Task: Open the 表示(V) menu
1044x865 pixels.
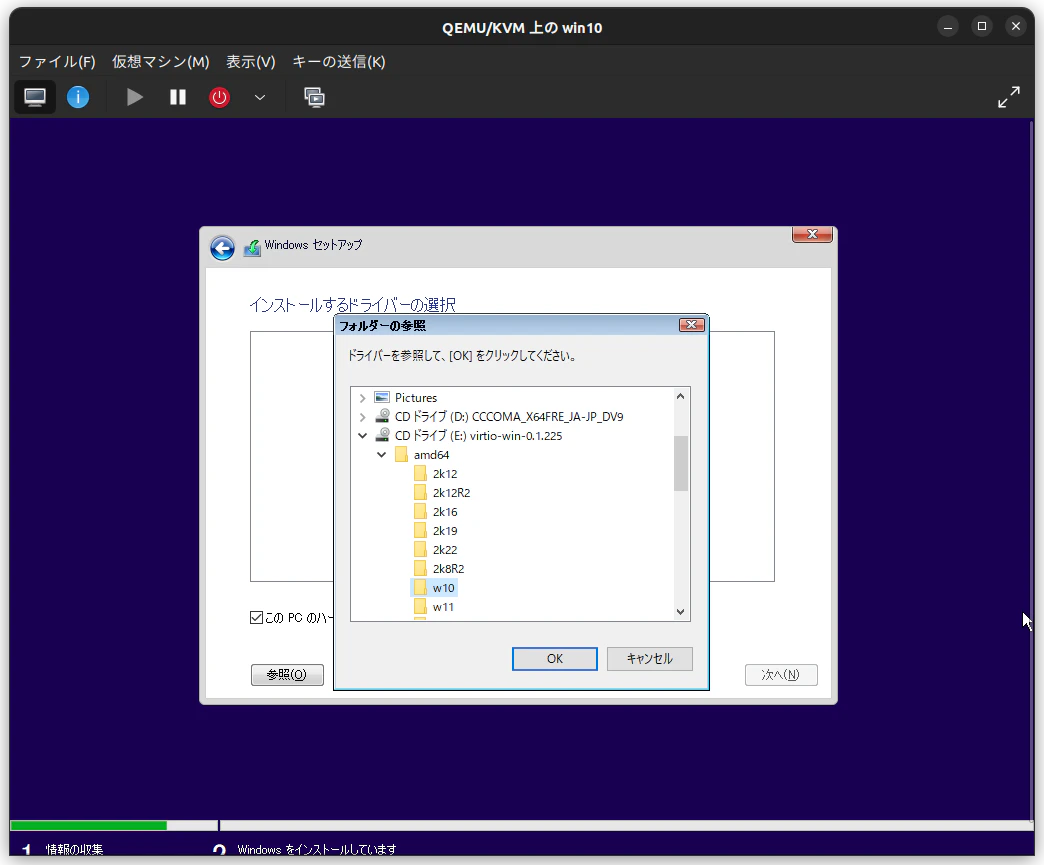Action: point(250,62)
